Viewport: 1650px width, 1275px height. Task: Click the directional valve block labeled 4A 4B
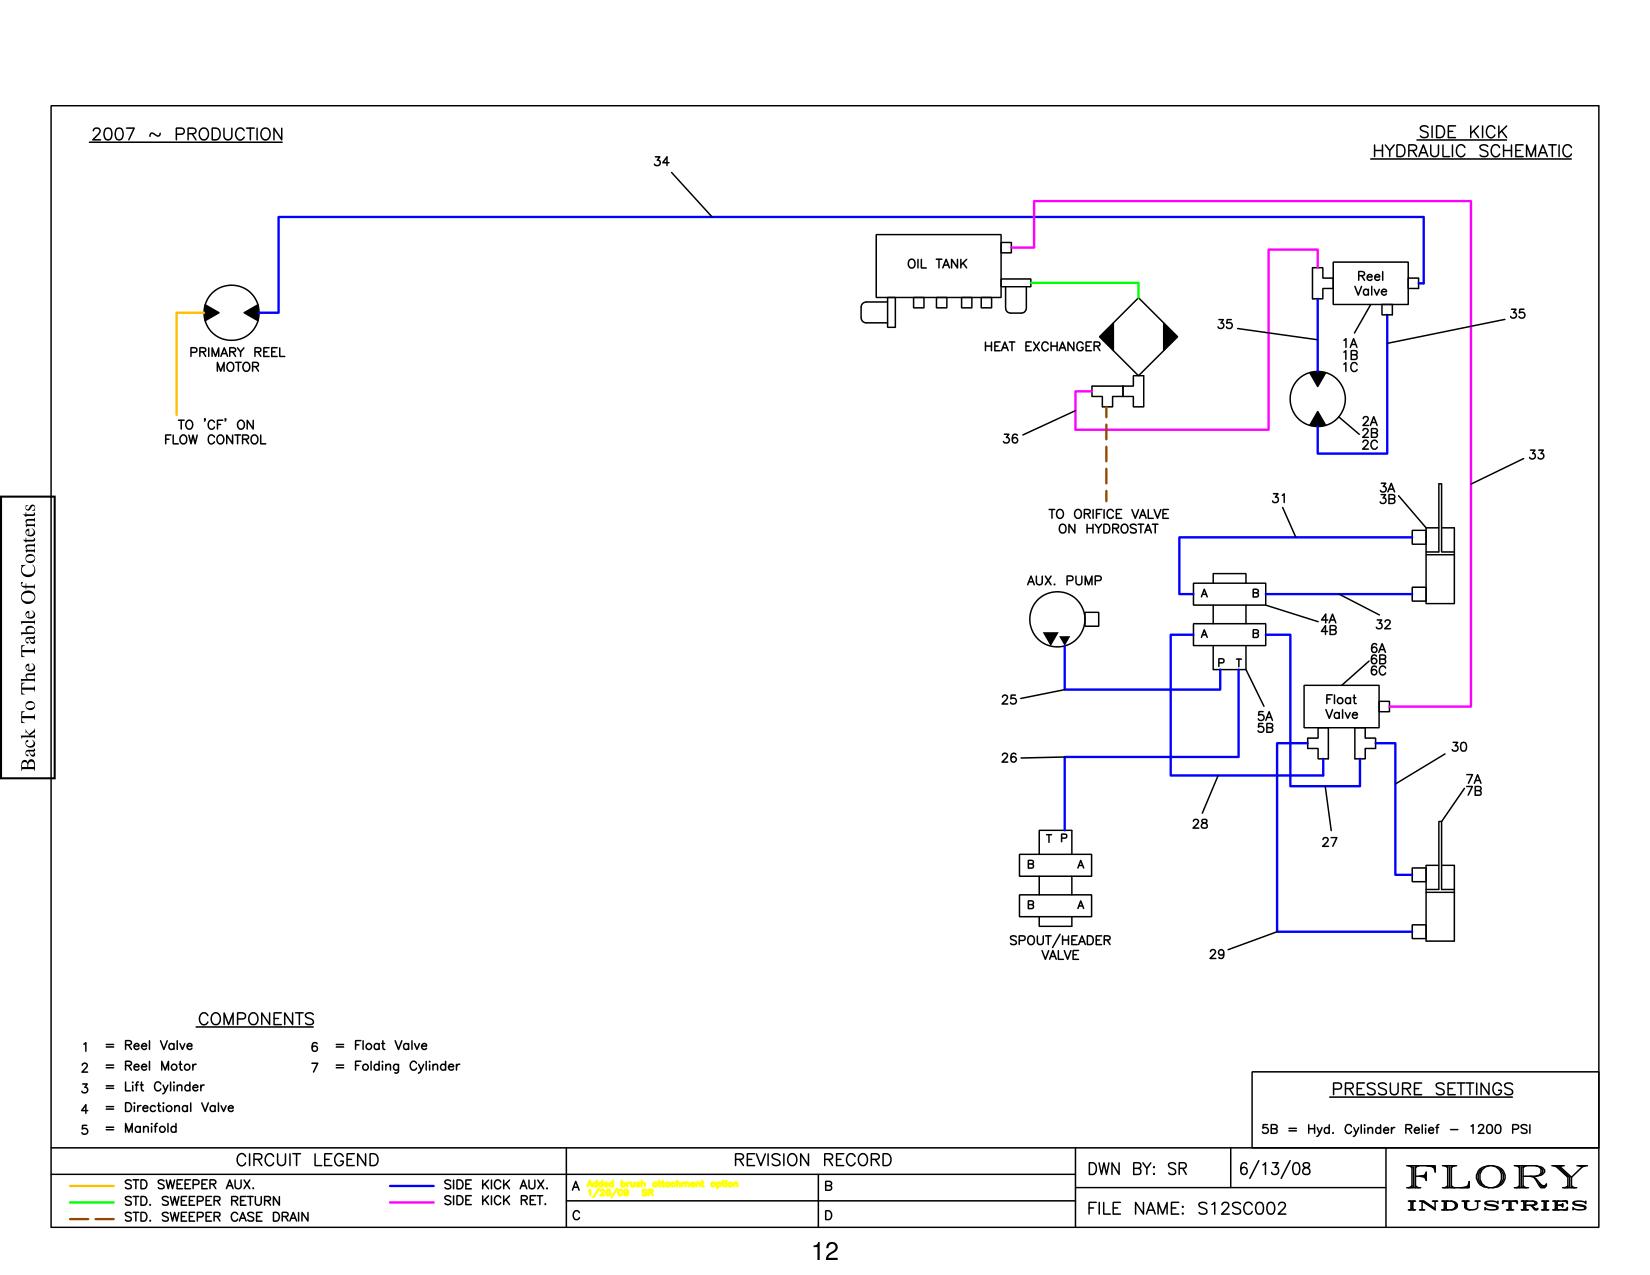(1230, 593)
